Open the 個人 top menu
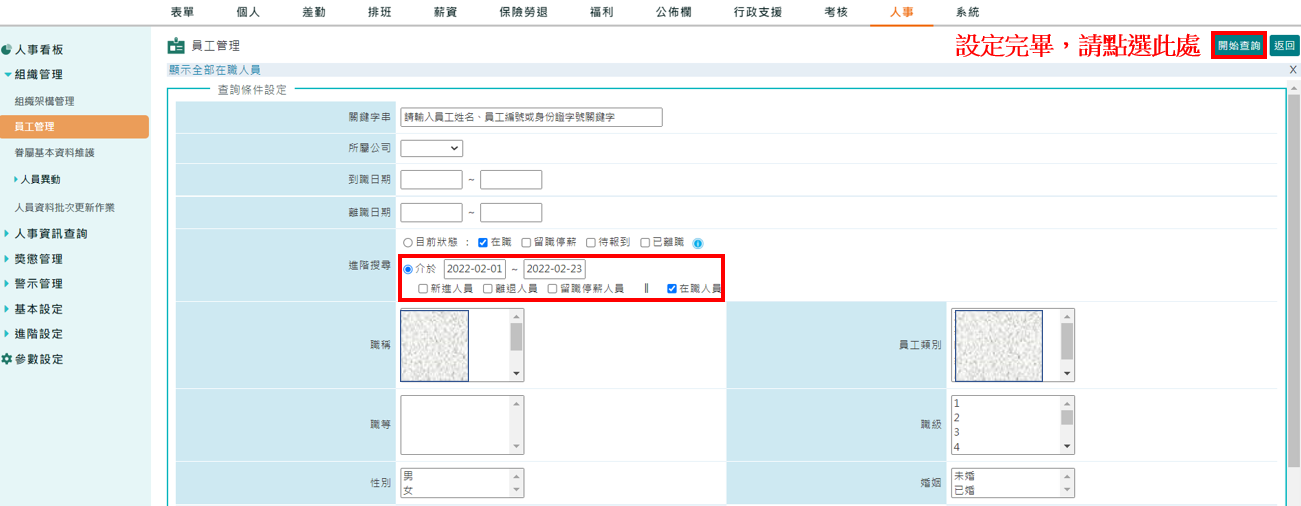The height and width of the screenshot is (506, 1301). [248, 12]
